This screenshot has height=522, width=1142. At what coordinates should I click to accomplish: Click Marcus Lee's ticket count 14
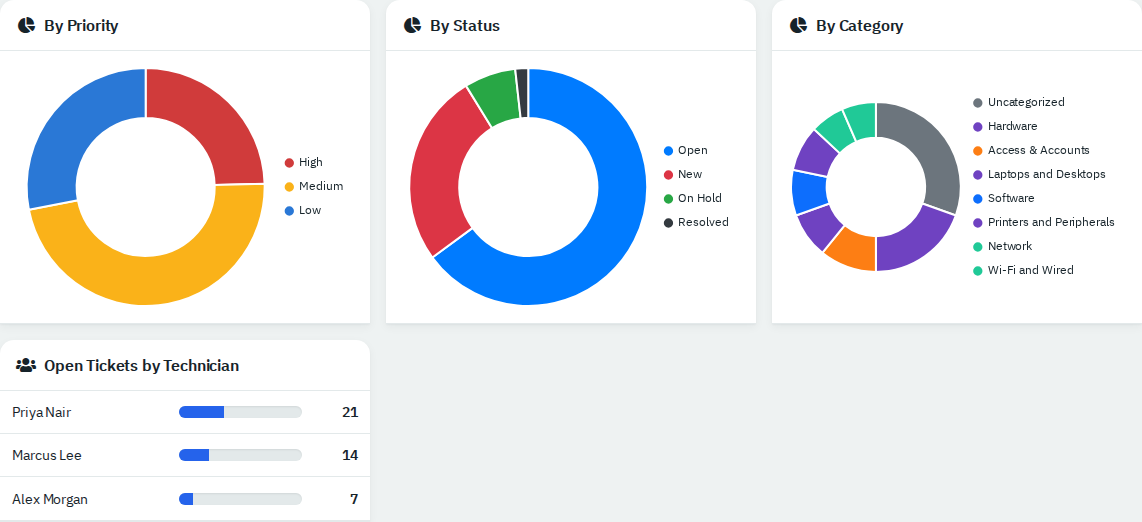[x=350, y=455]
